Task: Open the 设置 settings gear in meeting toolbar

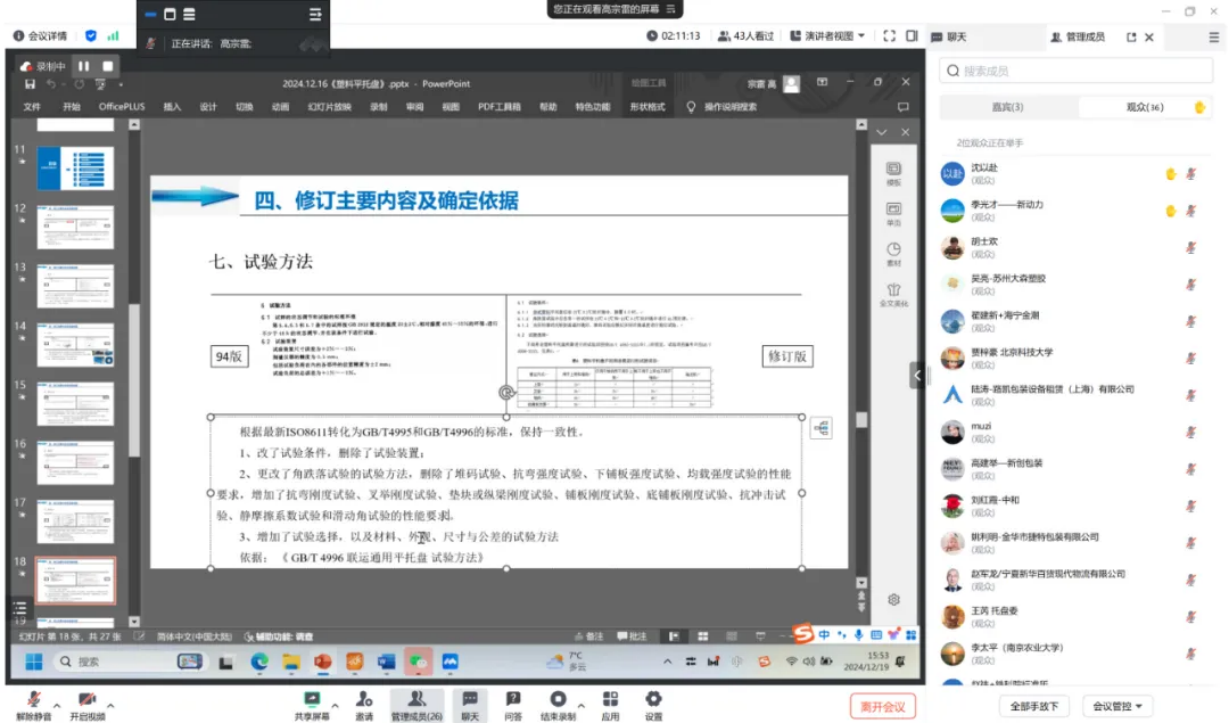Action: coord(653,699)
